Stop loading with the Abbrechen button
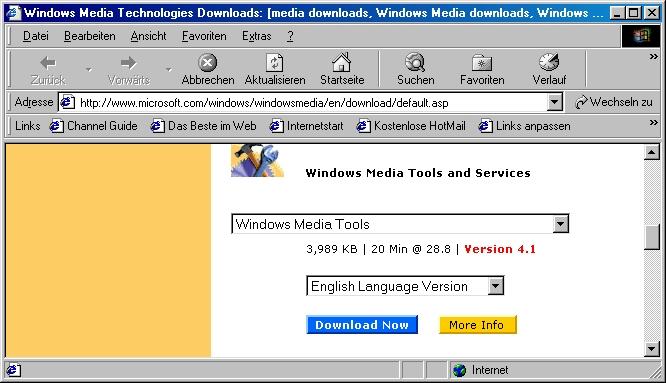The width and height of the screenshot is (666, 383). pos(208,69)
